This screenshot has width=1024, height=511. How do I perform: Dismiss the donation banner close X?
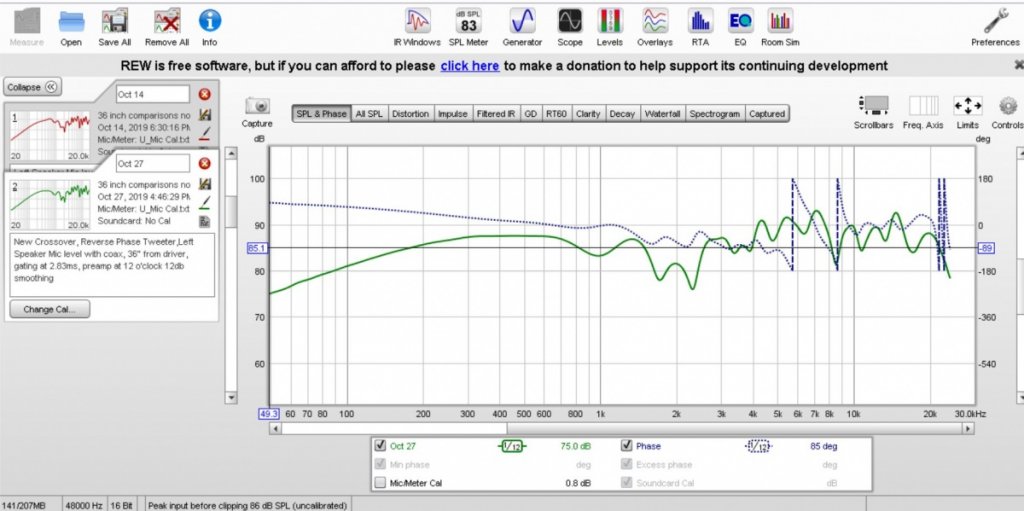pyautogui.click(x=1018, y=65)
